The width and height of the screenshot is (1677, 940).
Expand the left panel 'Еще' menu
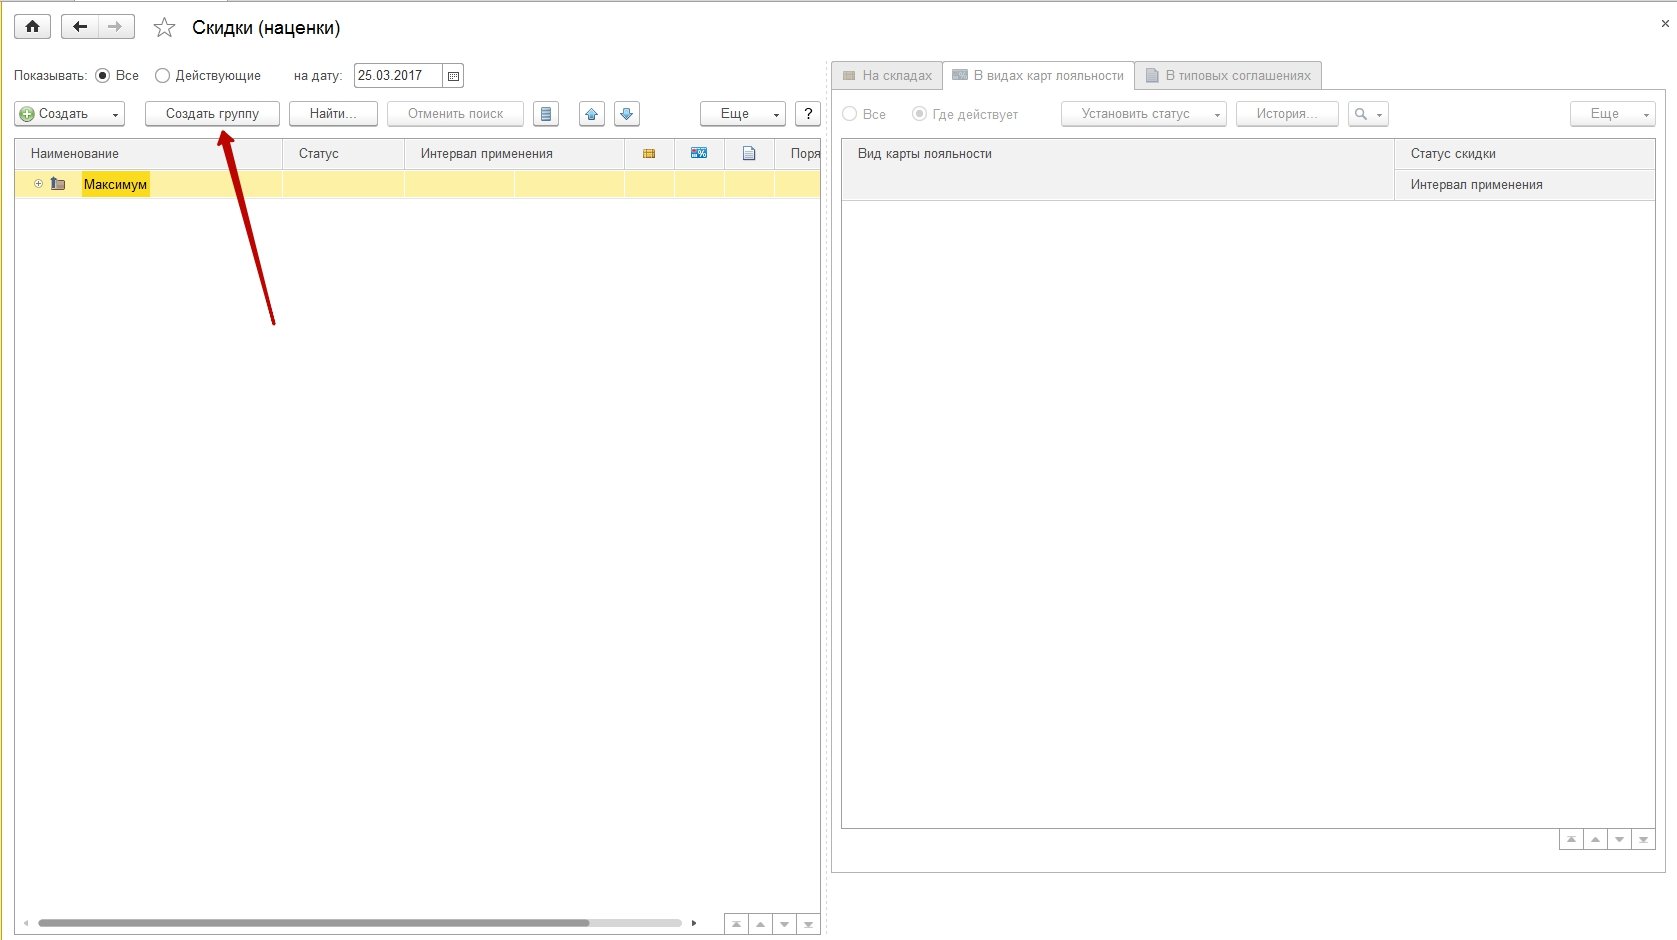pos(742,114)
